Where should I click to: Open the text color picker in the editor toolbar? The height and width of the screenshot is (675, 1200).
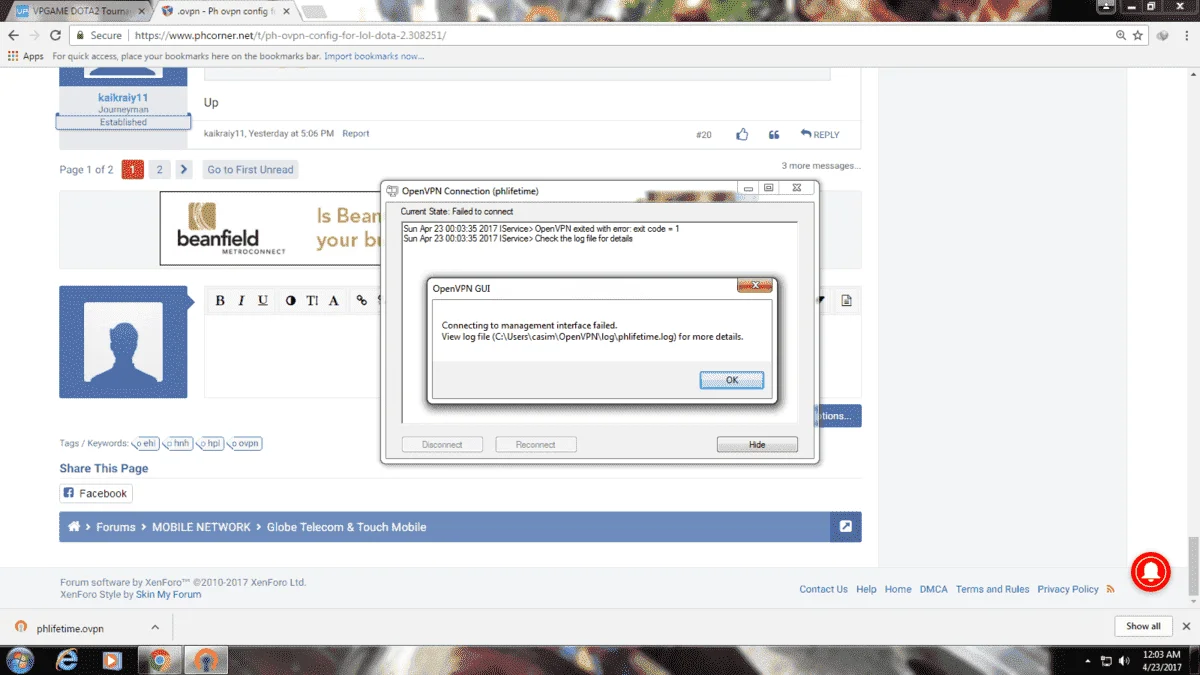(291, 300)
